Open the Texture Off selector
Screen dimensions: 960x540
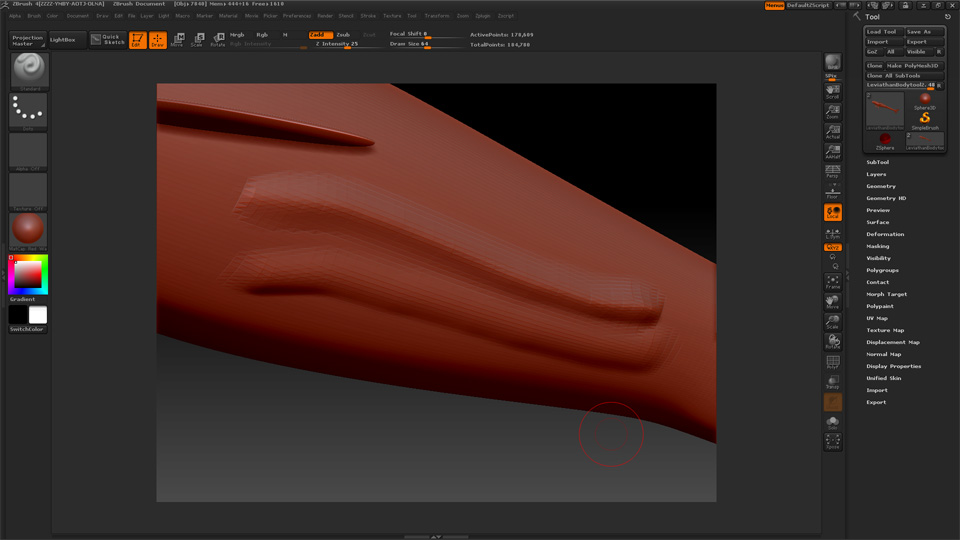tap(29, 192)
